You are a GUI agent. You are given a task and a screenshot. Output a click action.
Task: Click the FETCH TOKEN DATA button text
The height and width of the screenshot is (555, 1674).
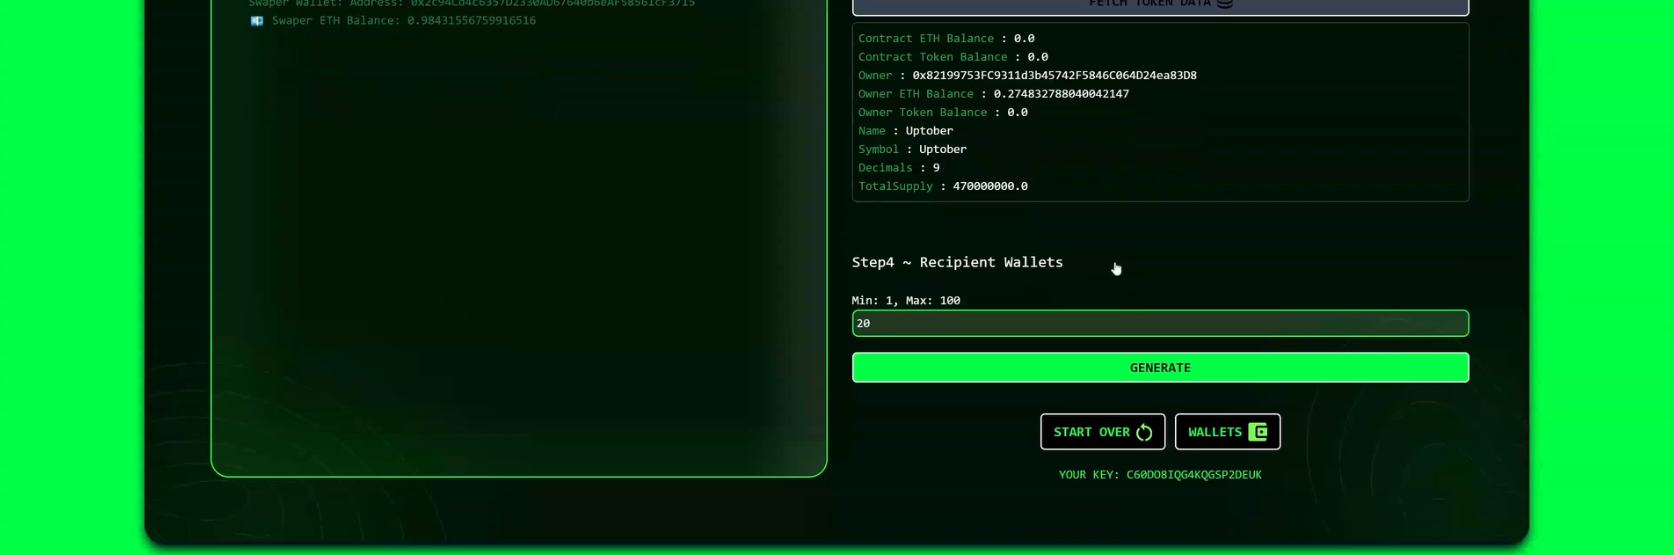1149,4
